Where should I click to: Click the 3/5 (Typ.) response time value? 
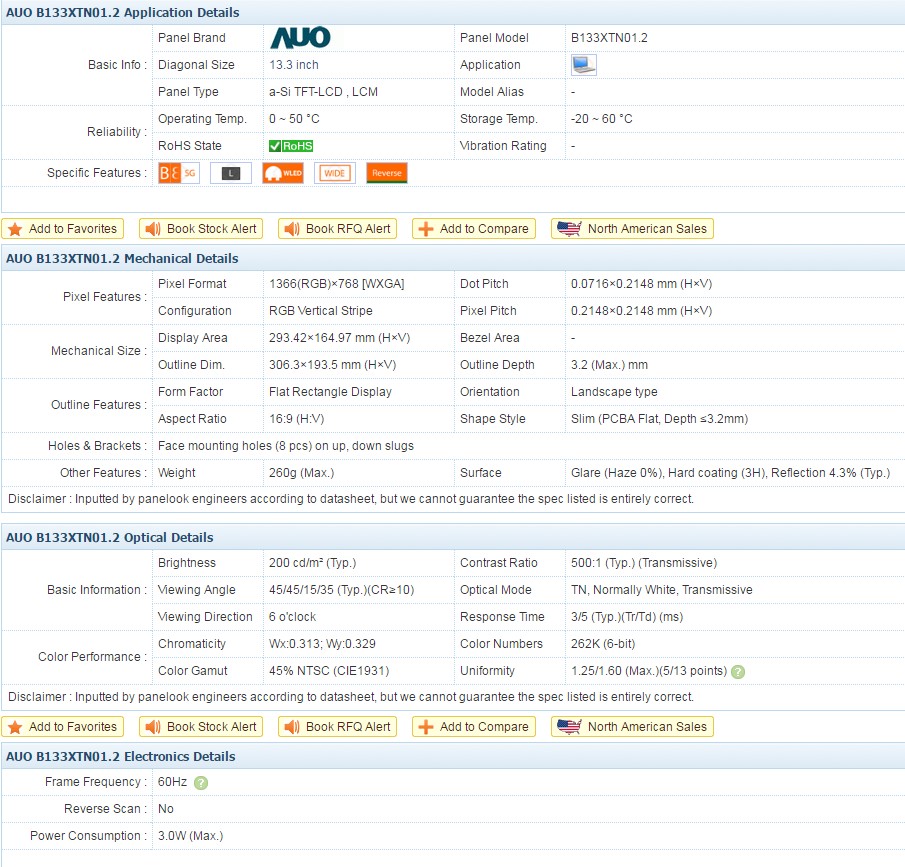[627, 617]
